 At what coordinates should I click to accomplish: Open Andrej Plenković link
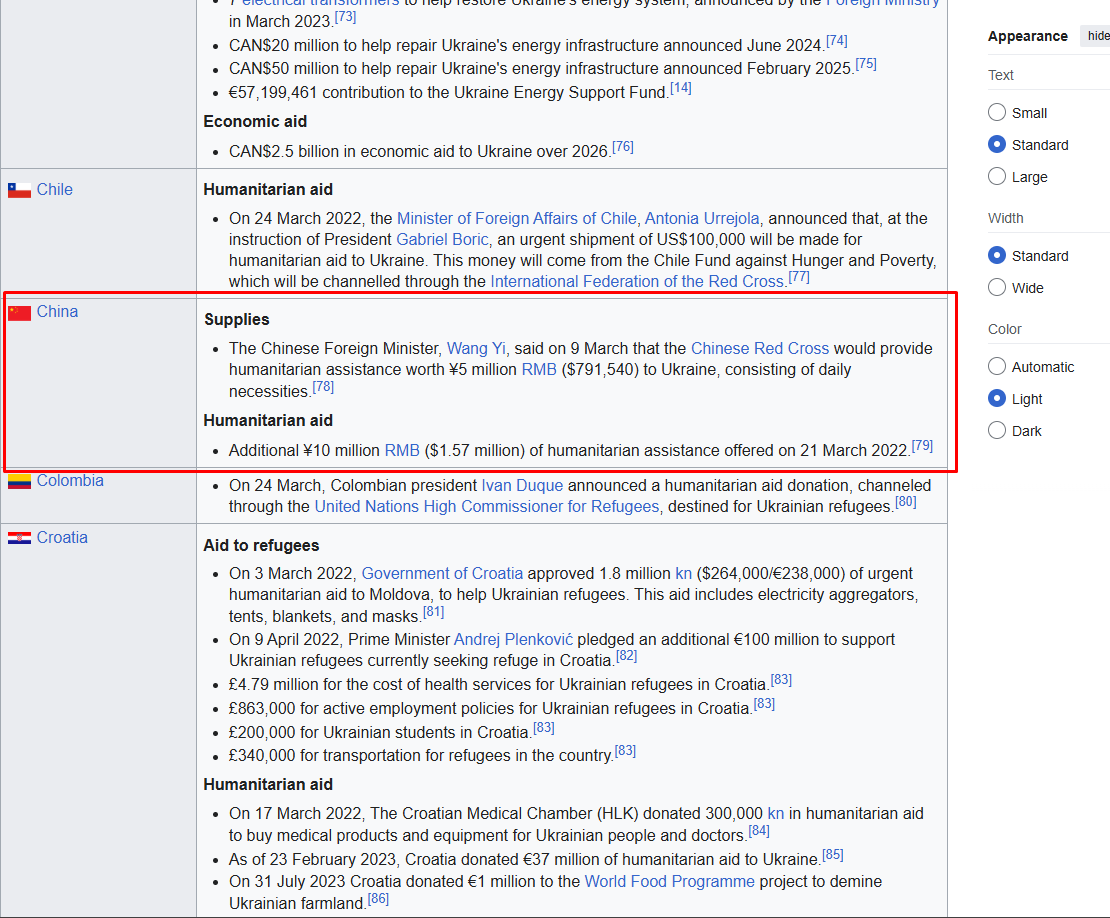click(x=513, y=639)
